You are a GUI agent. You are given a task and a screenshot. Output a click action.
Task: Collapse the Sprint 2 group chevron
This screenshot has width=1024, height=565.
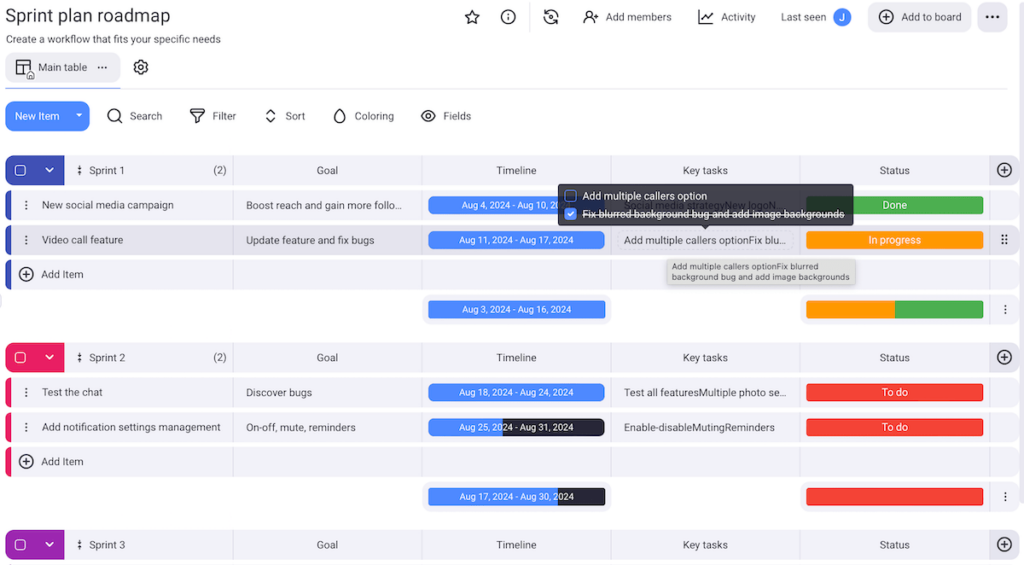point(49,358)
